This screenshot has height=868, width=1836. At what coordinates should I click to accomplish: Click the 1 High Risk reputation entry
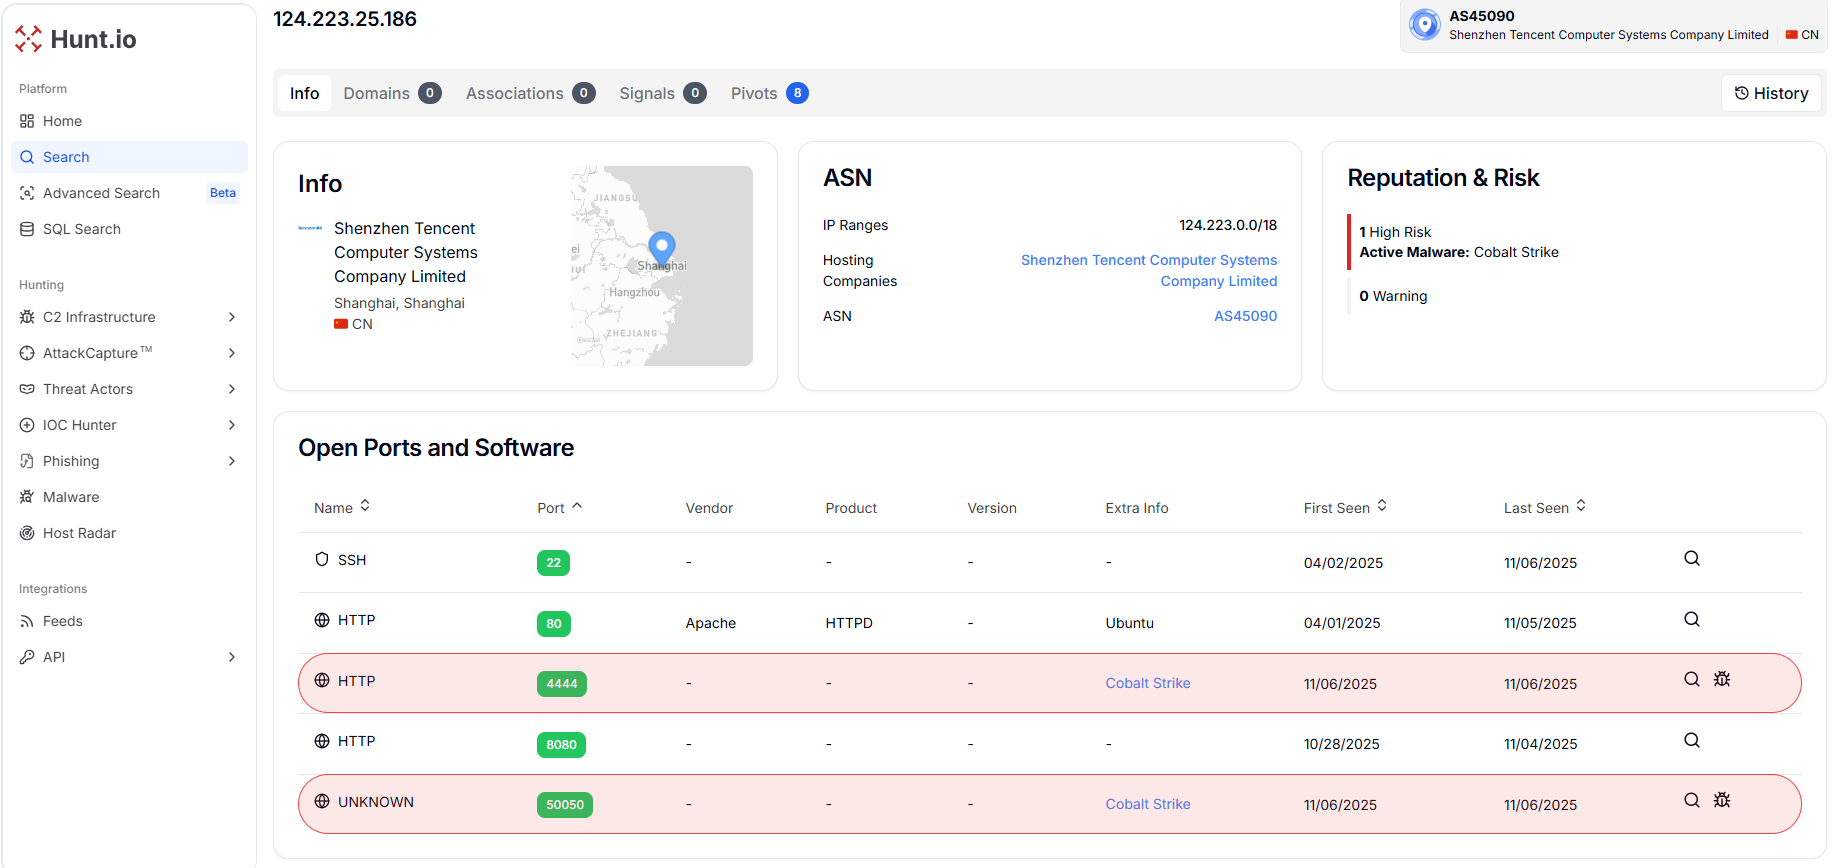point(1395,232)
